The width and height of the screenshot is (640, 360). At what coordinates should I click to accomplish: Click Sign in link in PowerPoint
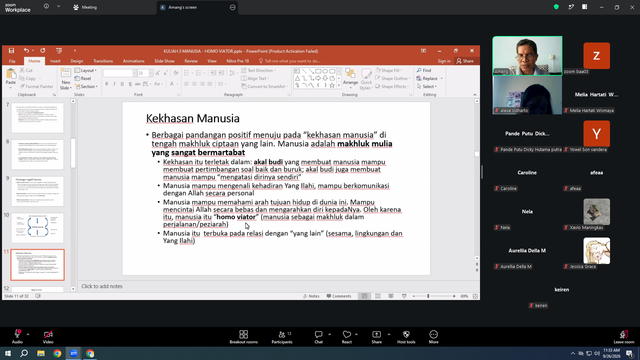coord(444,61)
